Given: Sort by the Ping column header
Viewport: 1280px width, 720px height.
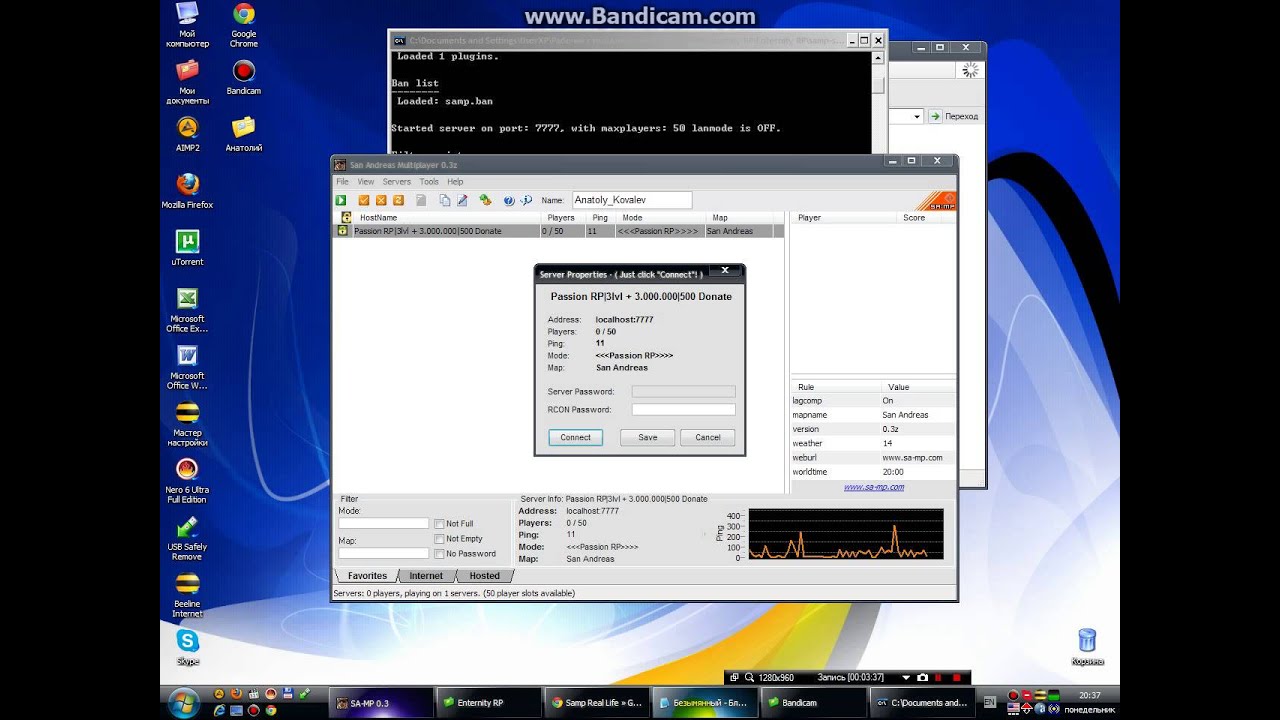Looking at the screenshot, I should click(x=601, y=217).
